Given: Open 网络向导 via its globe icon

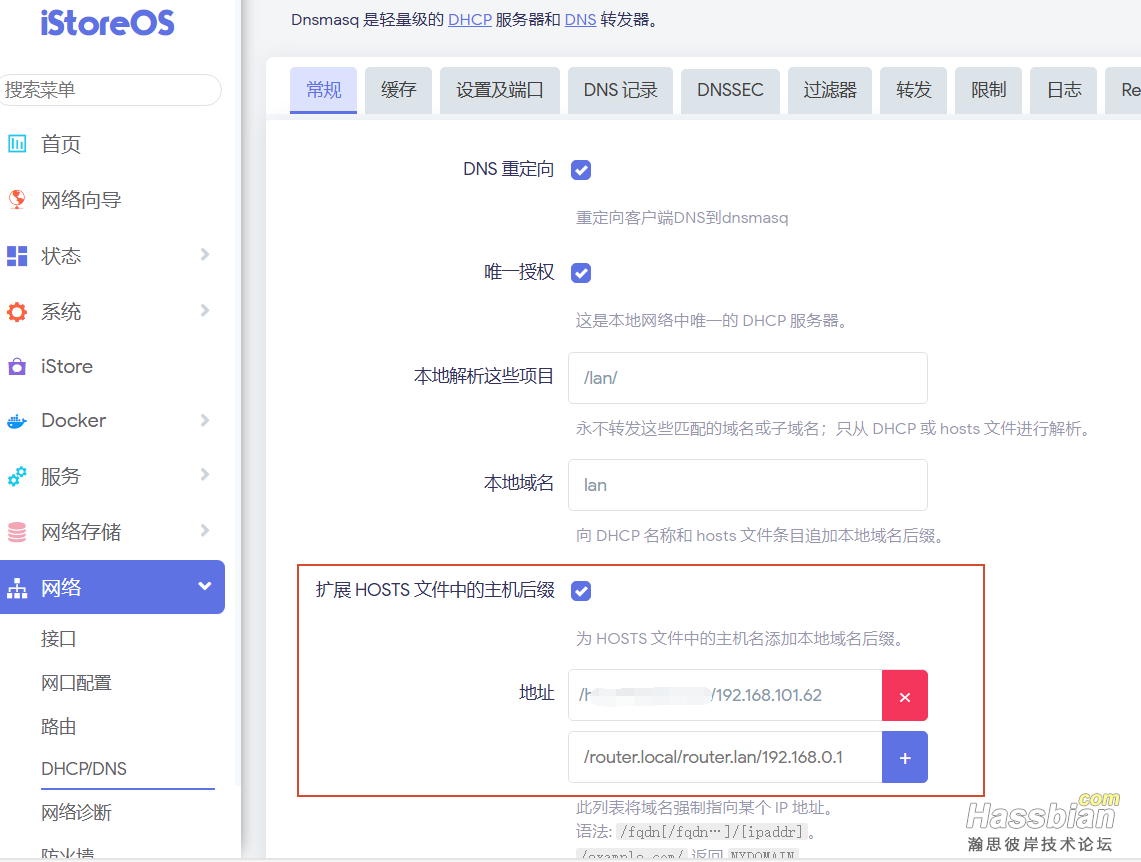Looking at the screenshot, I should 17,199.
